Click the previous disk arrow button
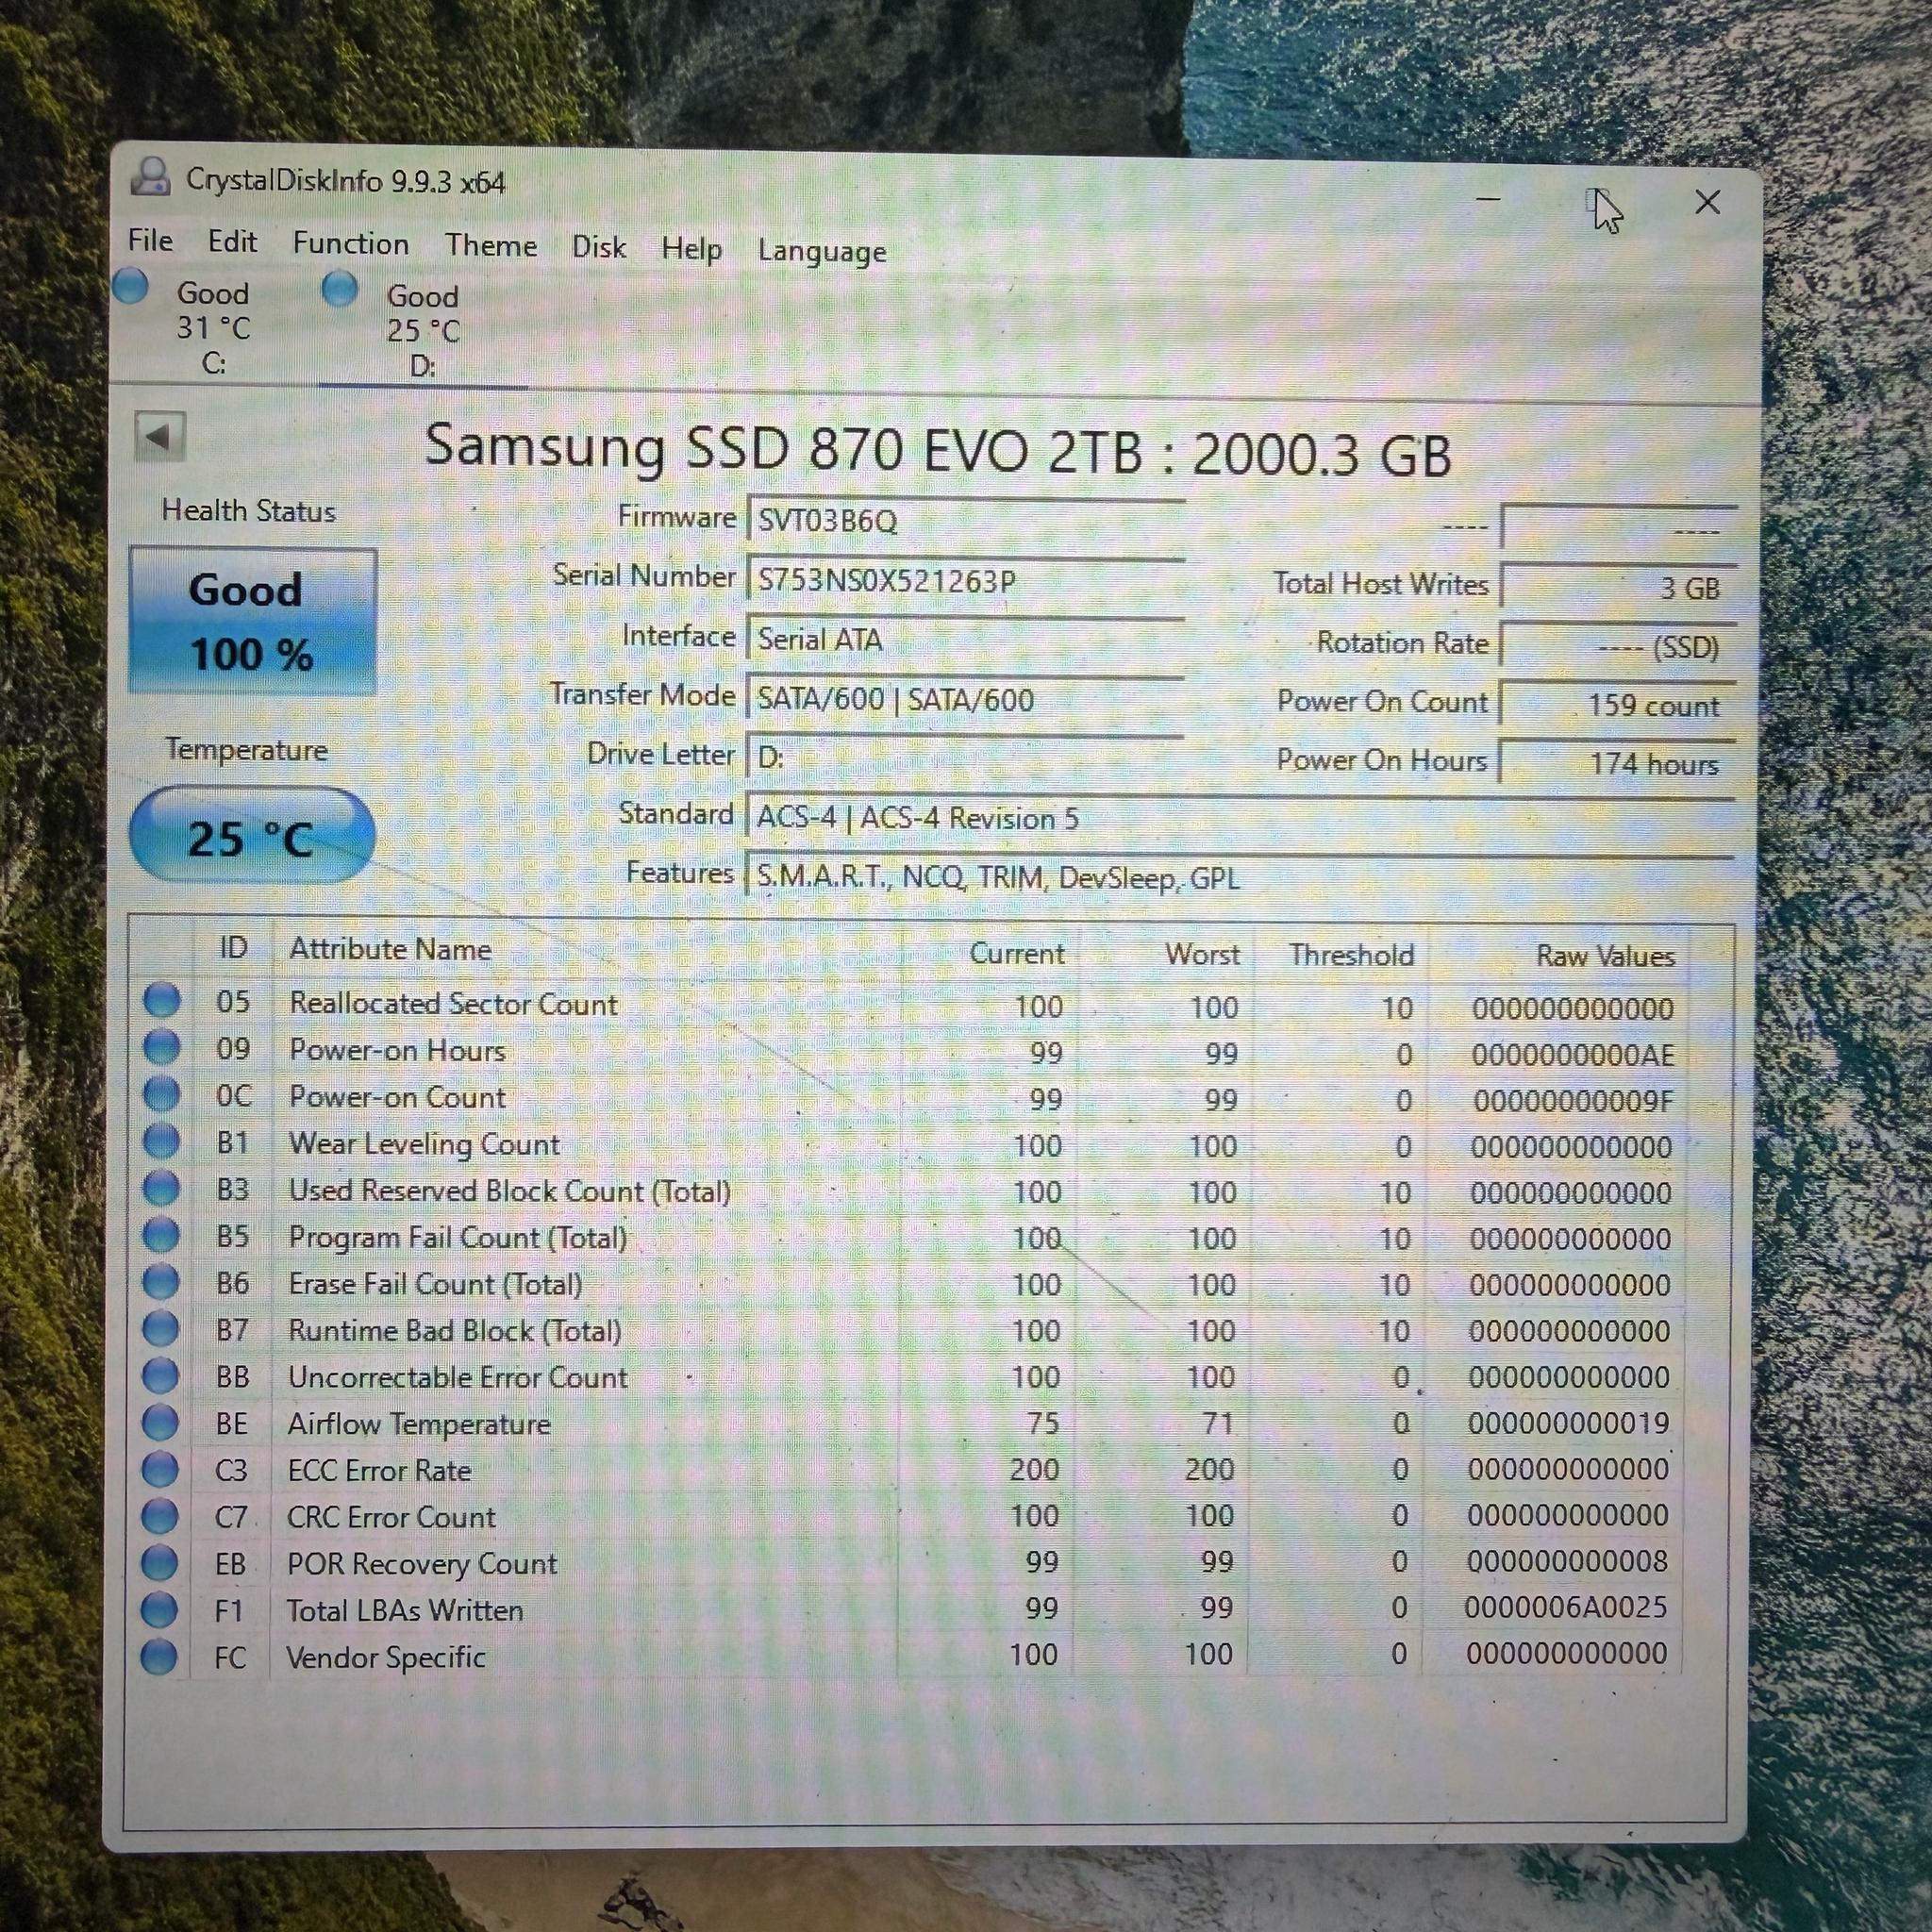 (x=160, y=437)
